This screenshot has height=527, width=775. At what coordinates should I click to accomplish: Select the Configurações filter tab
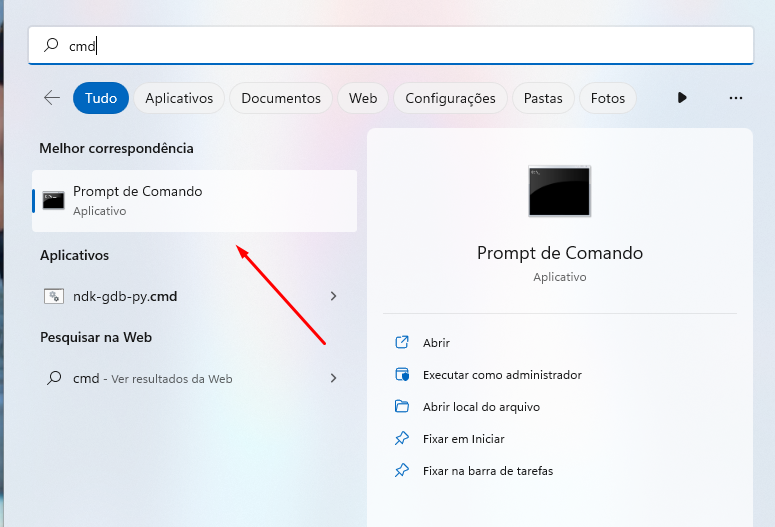(450, 98)
